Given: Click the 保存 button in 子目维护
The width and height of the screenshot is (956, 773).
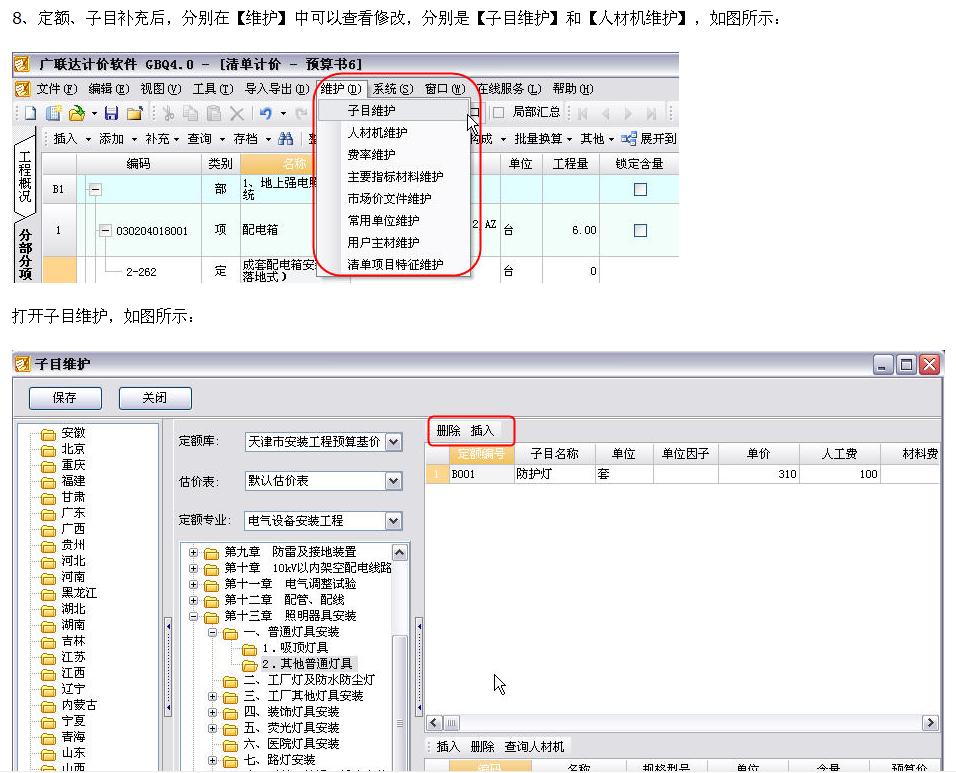Looking at the screenshot, I should 65,398.
